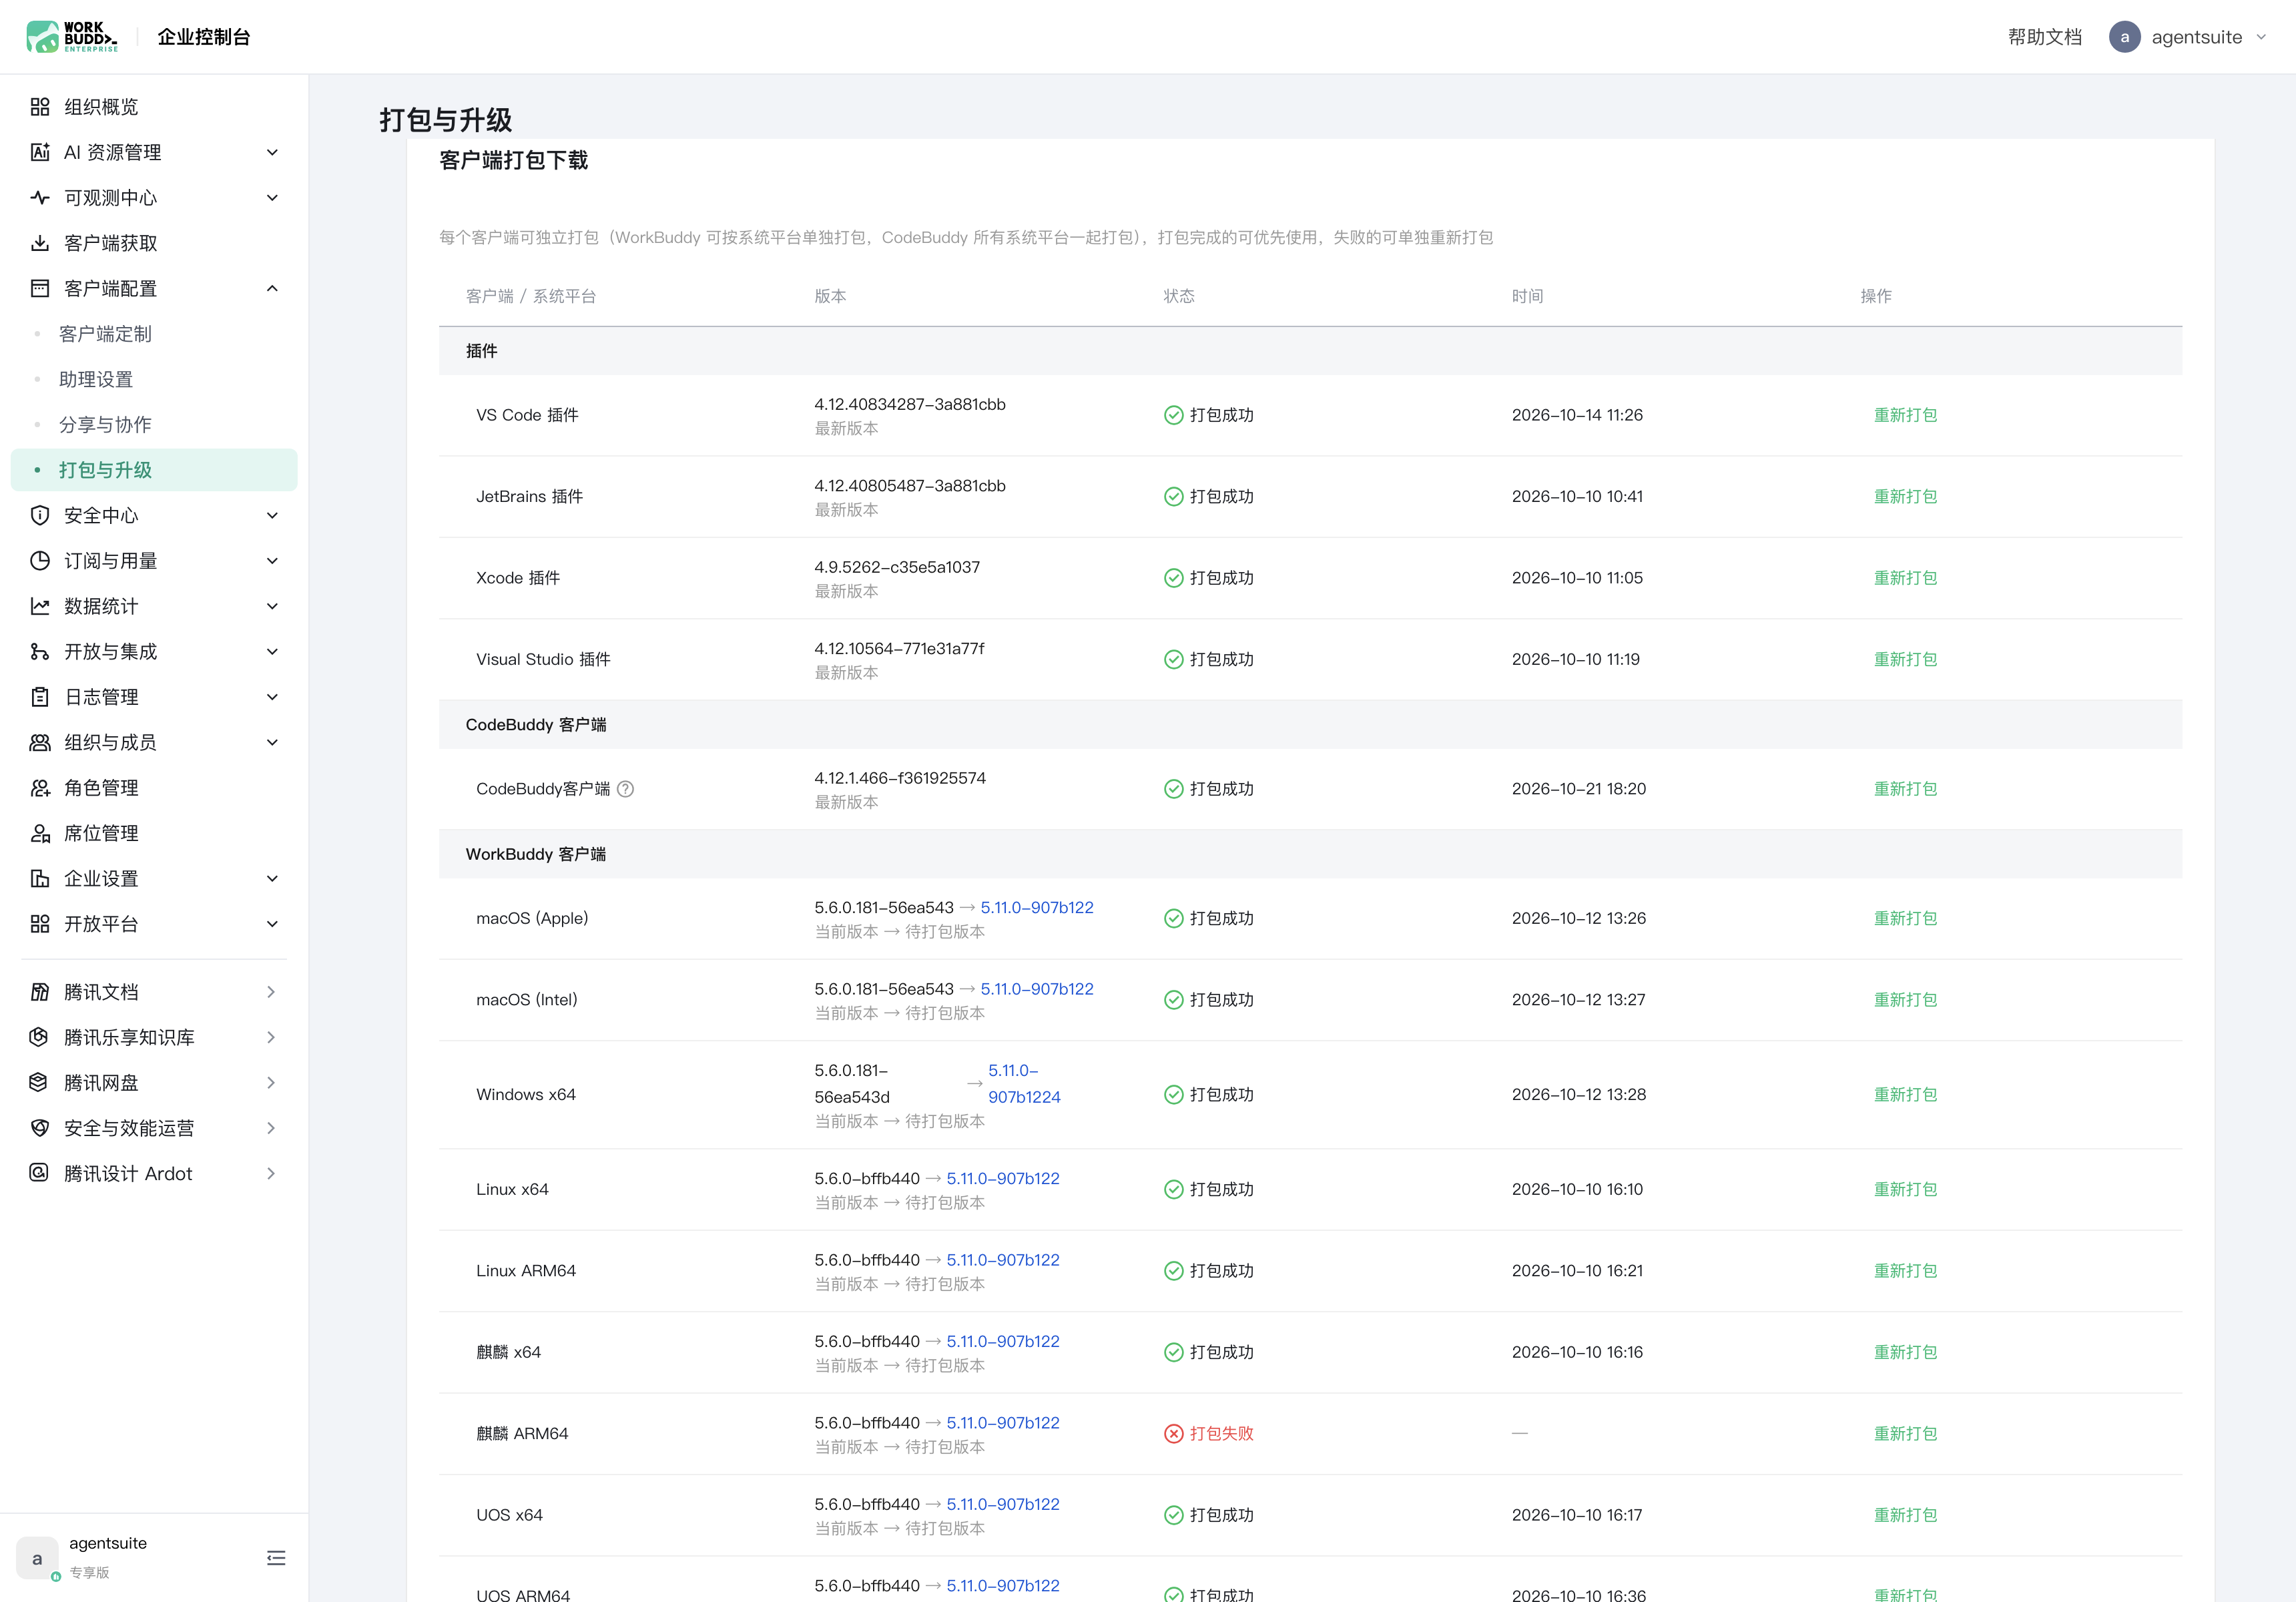Screen dimensions: 2296x1602
Task: Open the 安全与效能运营 external entry arrow
Action: click(271, 1128)
